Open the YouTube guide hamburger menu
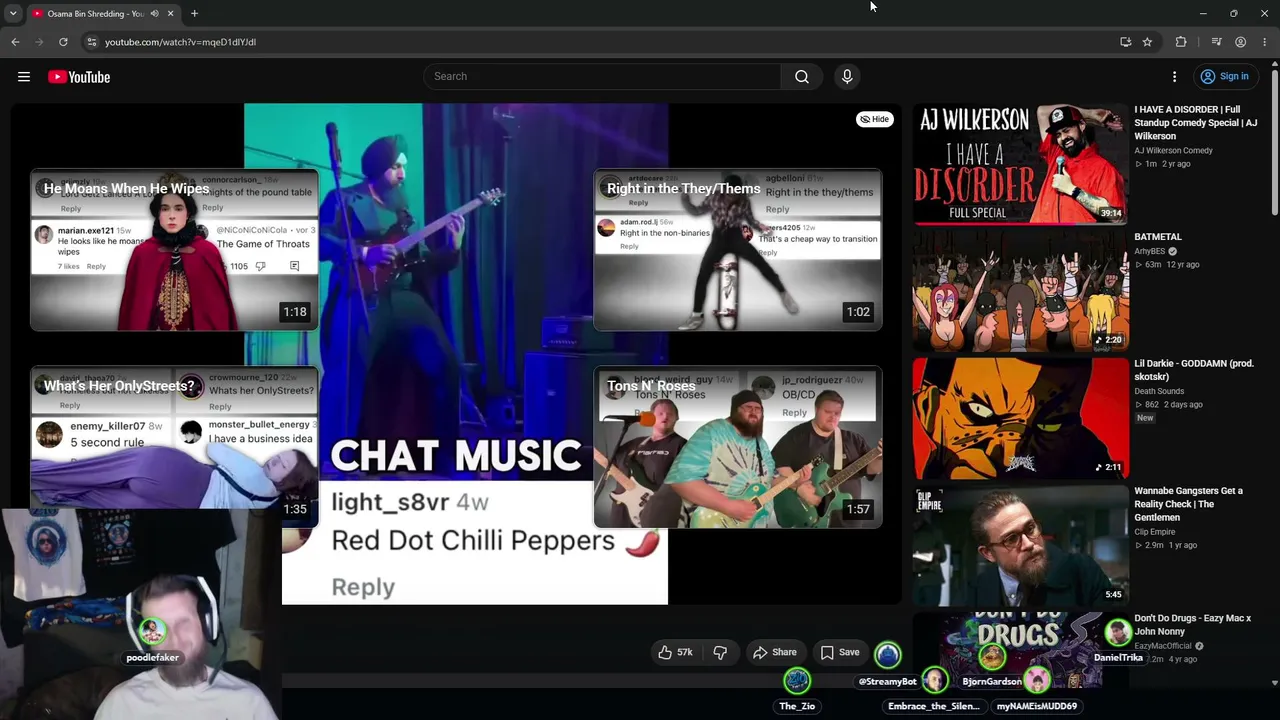1280x720 pixels. (24, 77)
